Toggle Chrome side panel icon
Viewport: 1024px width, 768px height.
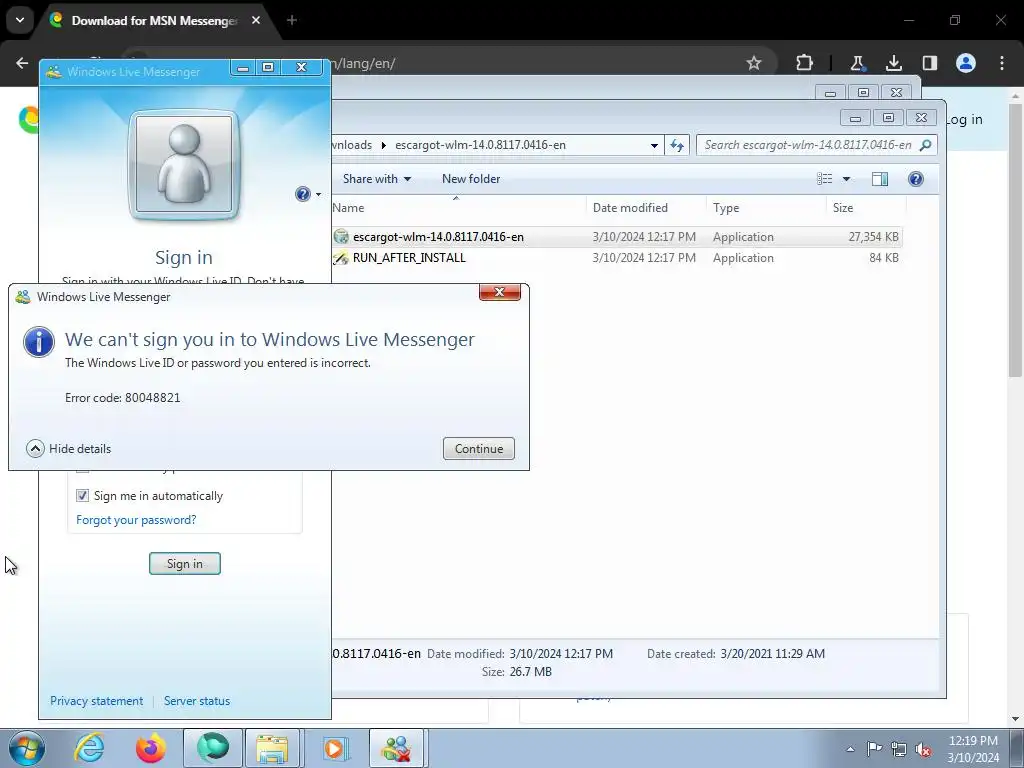[929, 63]
